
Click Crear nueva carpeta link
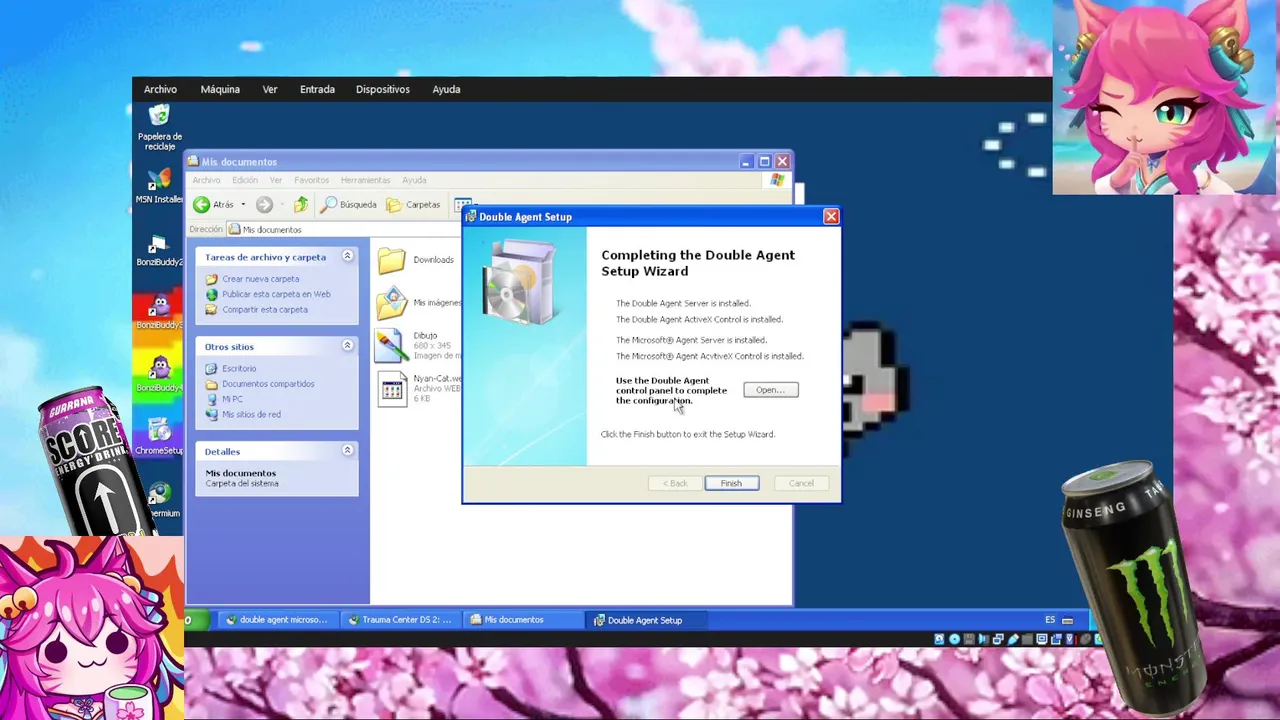click(260, 279)
